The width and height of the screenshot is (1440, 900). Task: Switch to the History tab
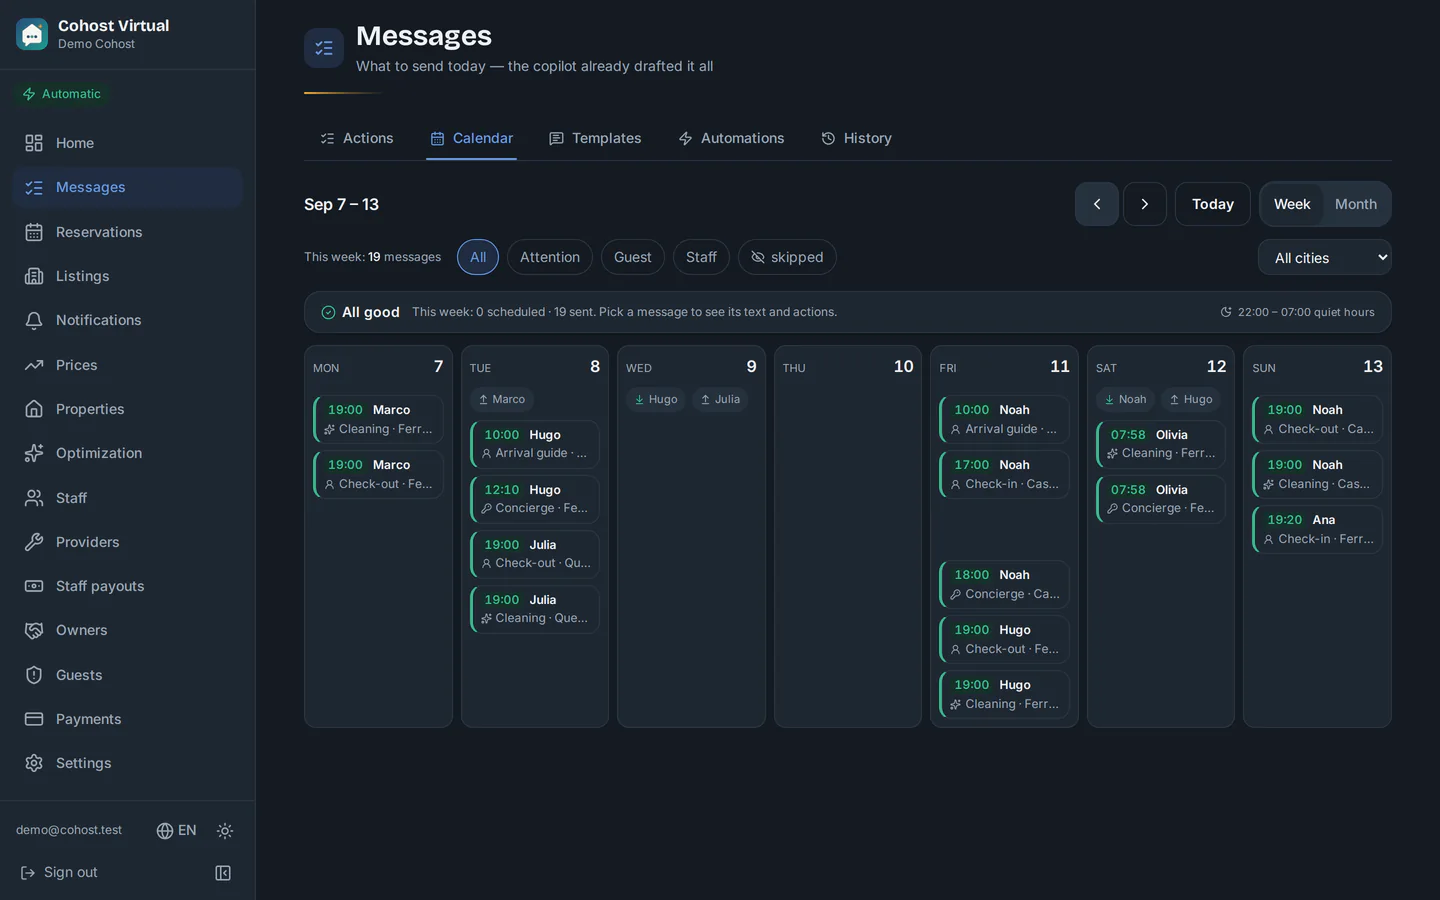coord(857,138)
